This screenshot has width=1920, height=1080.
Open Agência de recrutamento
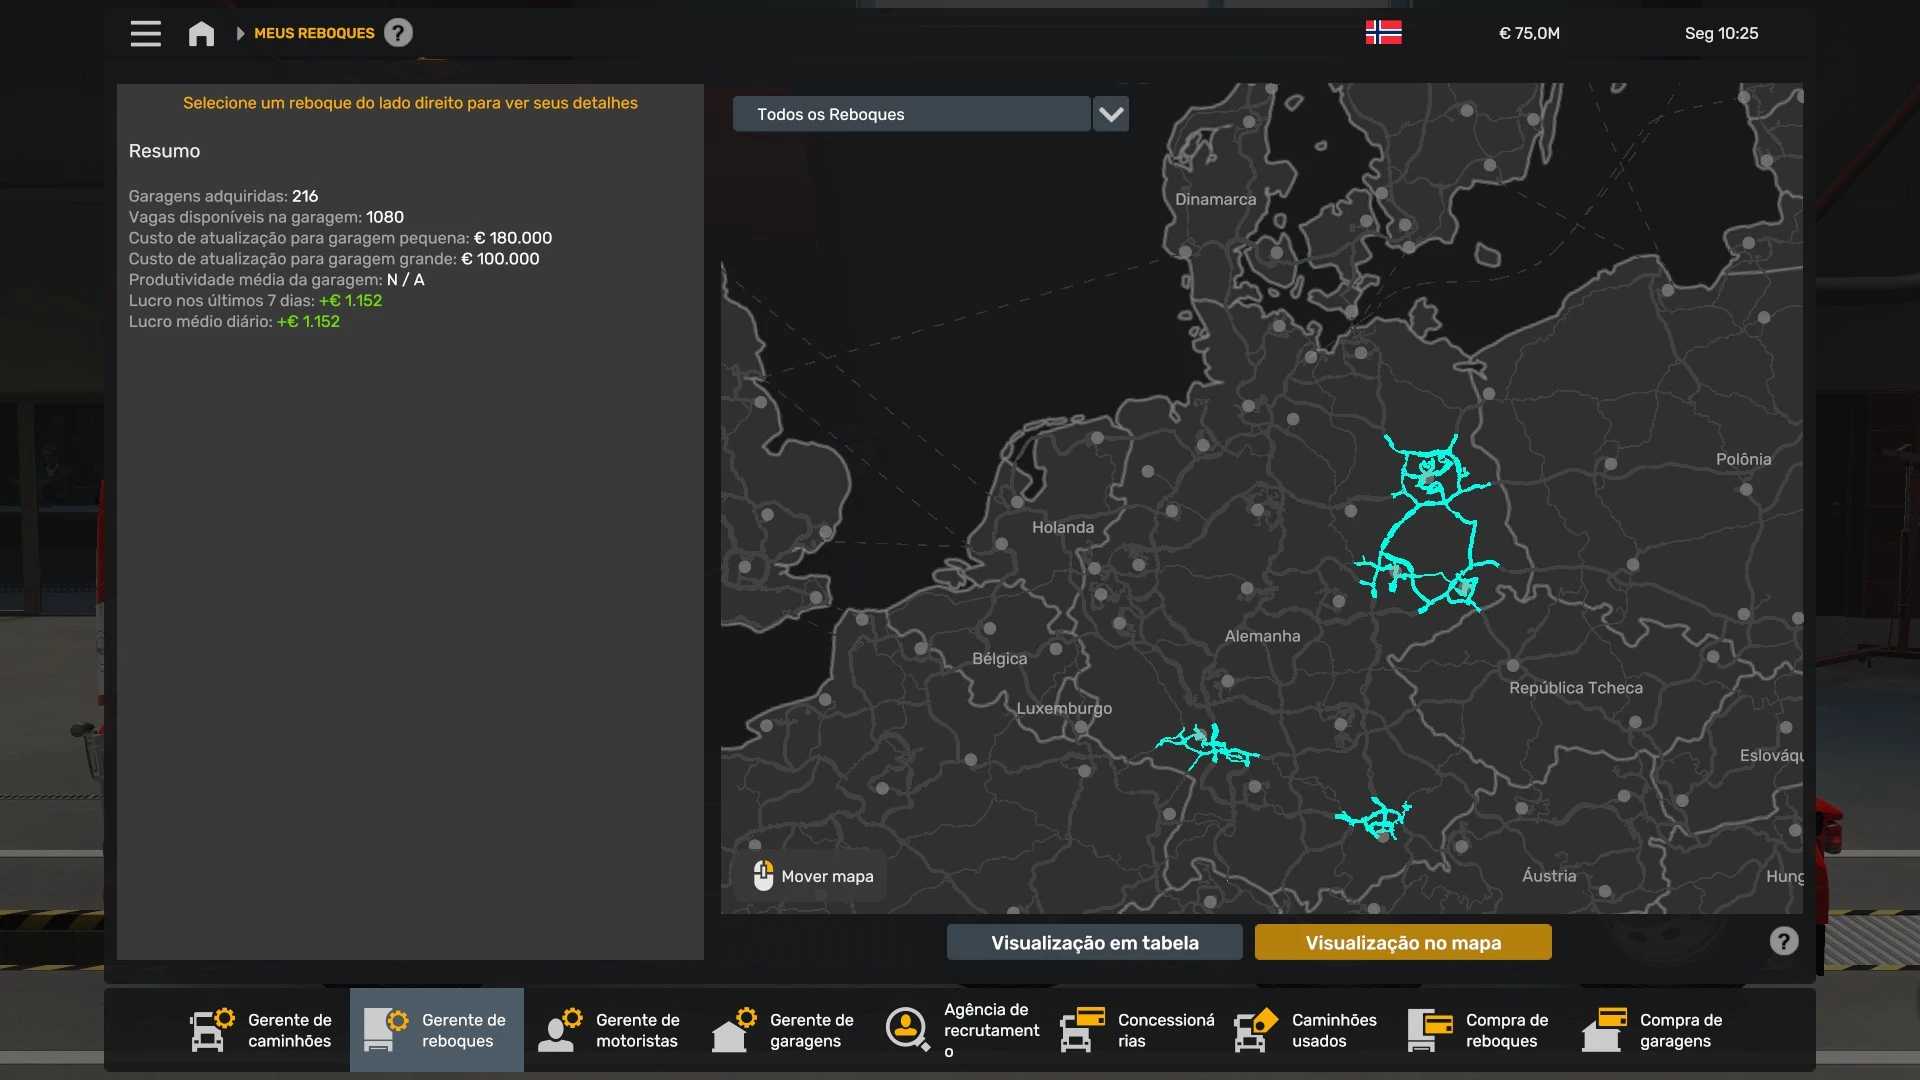coord(962,1030)
